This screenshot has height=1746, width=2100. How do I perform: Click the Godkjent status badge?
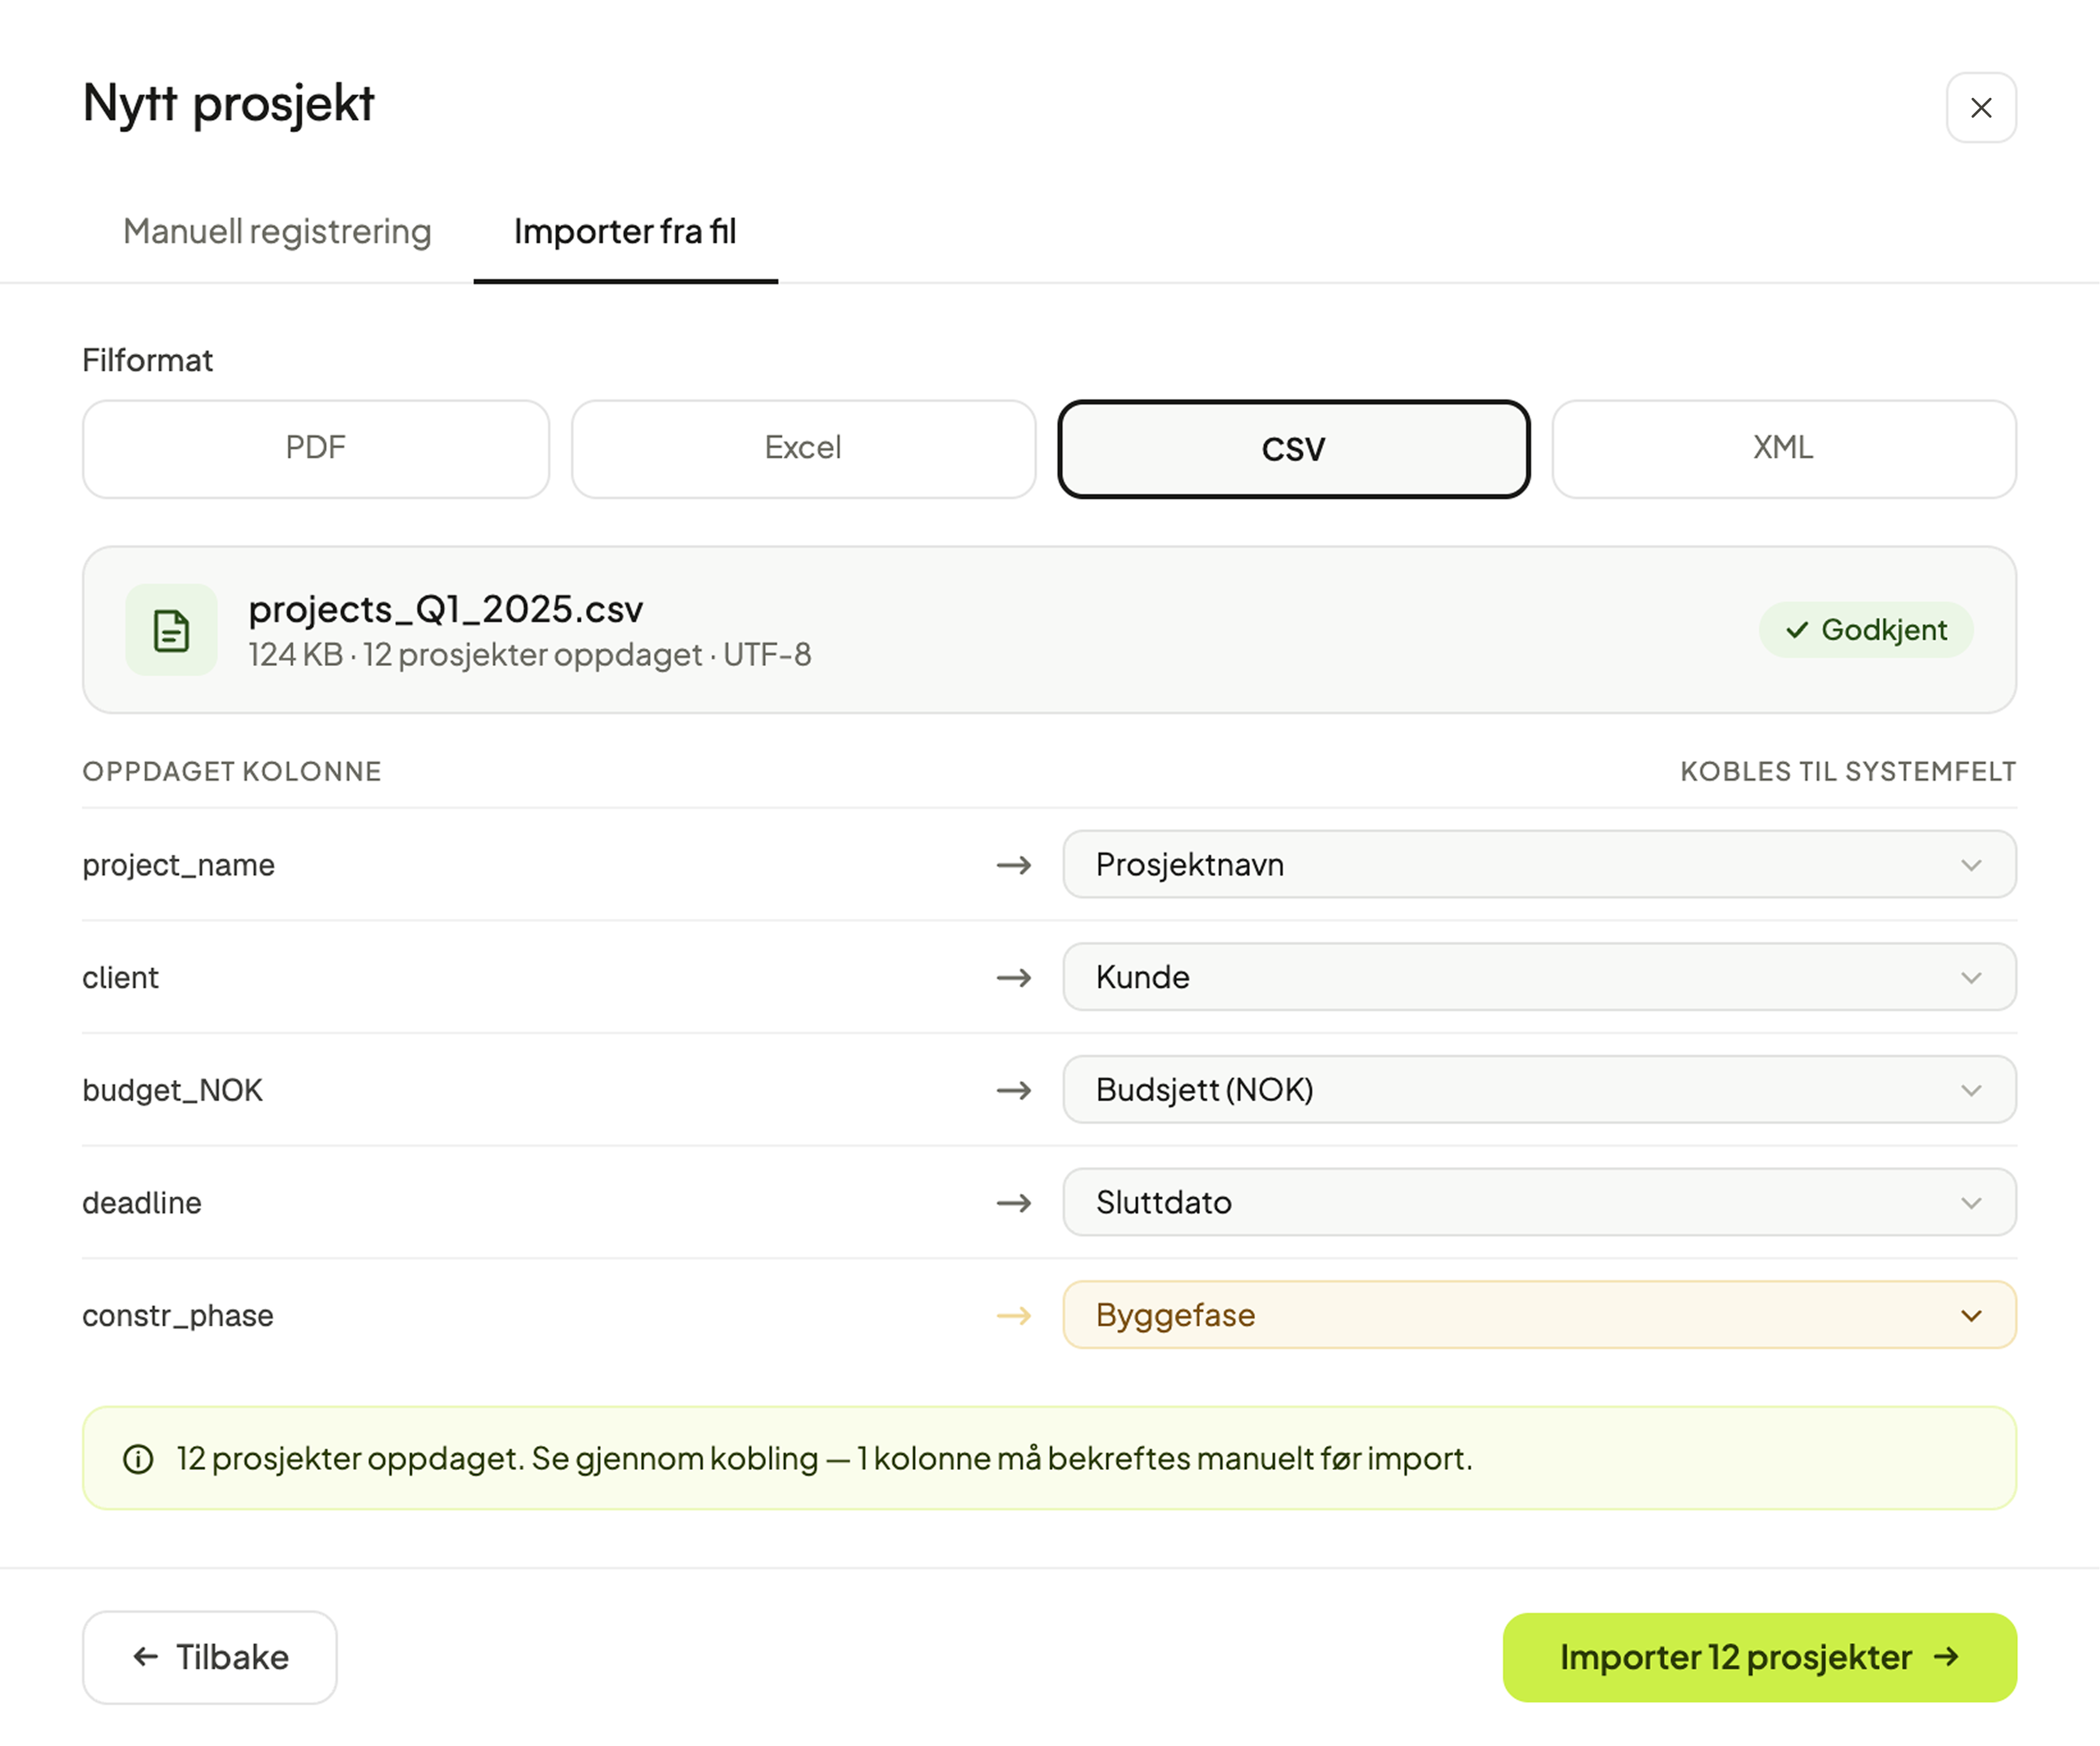point(1865,629)
